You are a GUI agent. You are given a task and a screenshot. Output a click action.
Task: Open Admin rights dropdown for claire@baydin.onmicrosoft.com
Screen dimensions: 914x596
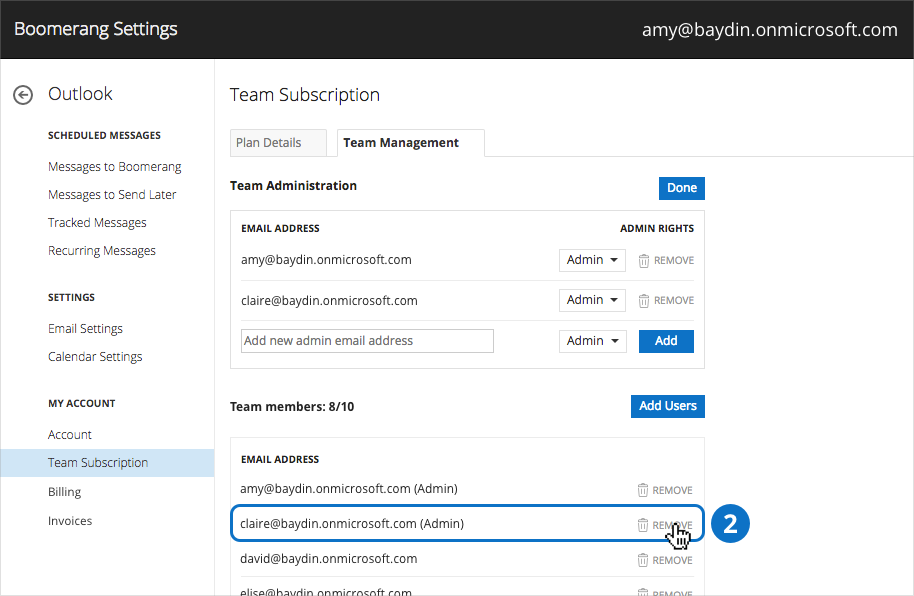click(x=592, y=300)
